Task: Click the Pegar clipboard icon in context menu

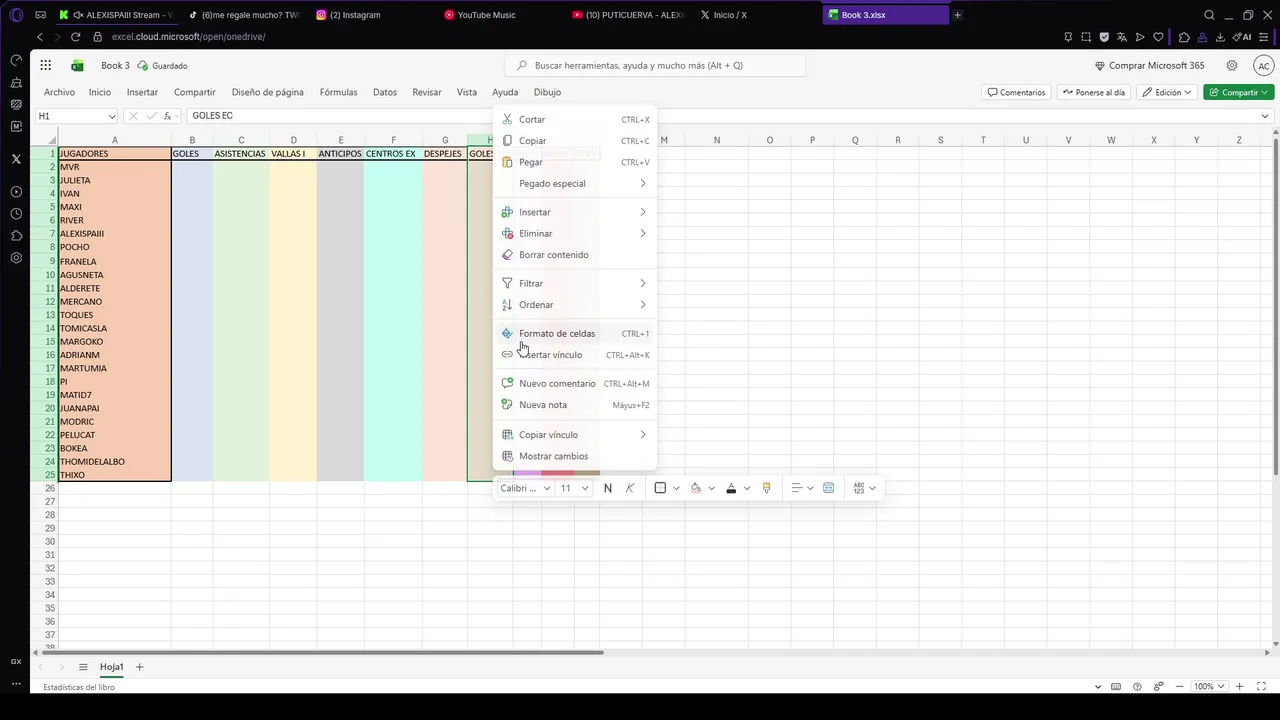Action: (x=508, y=162)
